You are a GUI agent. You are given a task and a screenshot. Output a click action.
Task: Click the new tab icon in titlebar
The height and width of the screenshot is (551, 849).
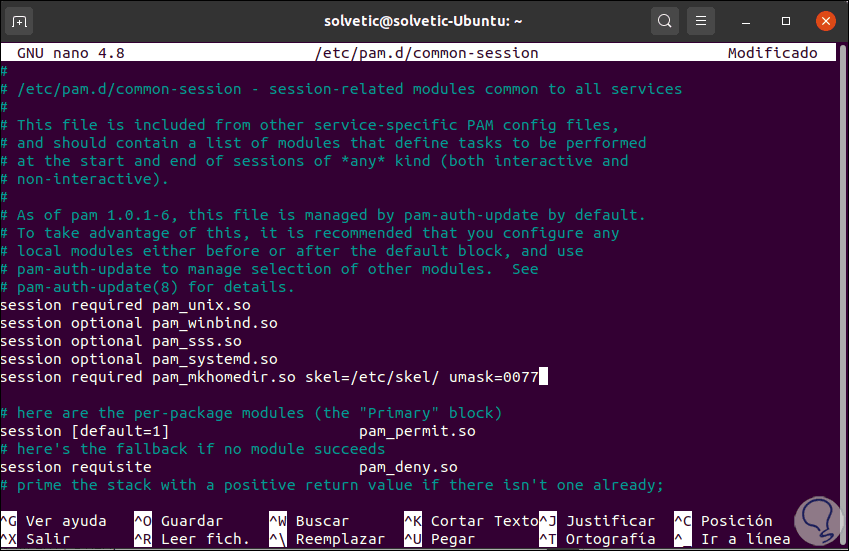pos(22,20)
